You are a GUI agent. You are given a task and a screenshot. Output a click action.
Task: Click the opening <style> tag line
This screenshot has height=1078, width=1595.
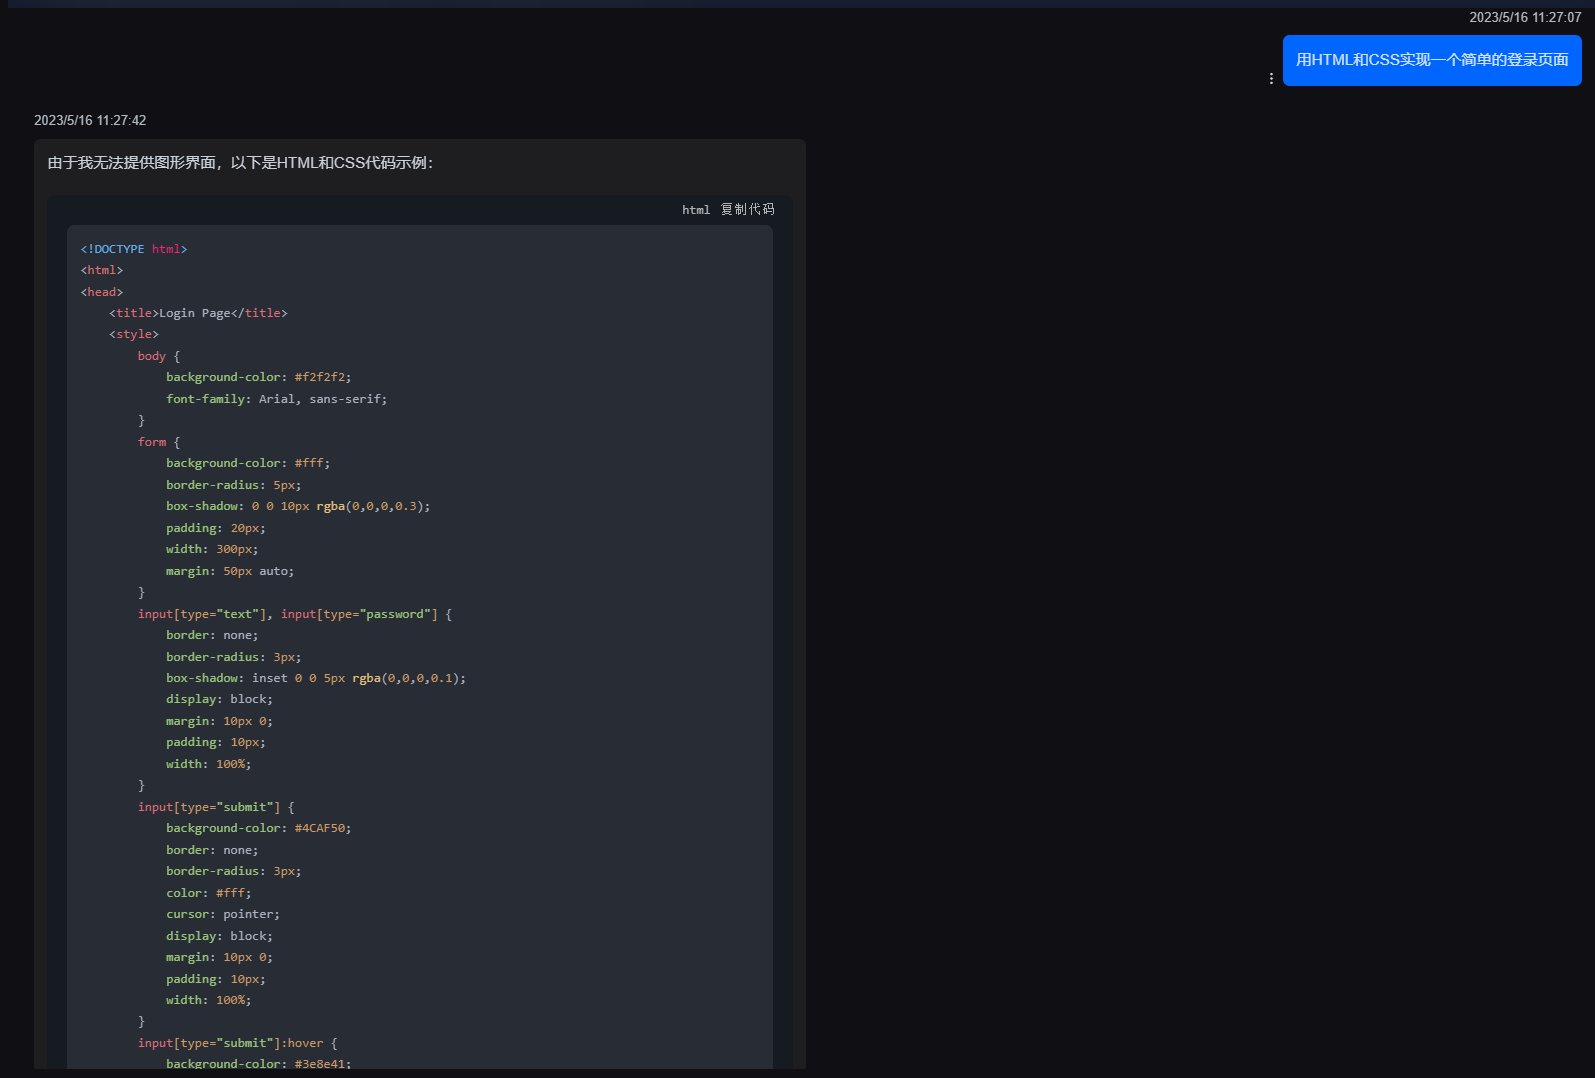click(134, 334)
